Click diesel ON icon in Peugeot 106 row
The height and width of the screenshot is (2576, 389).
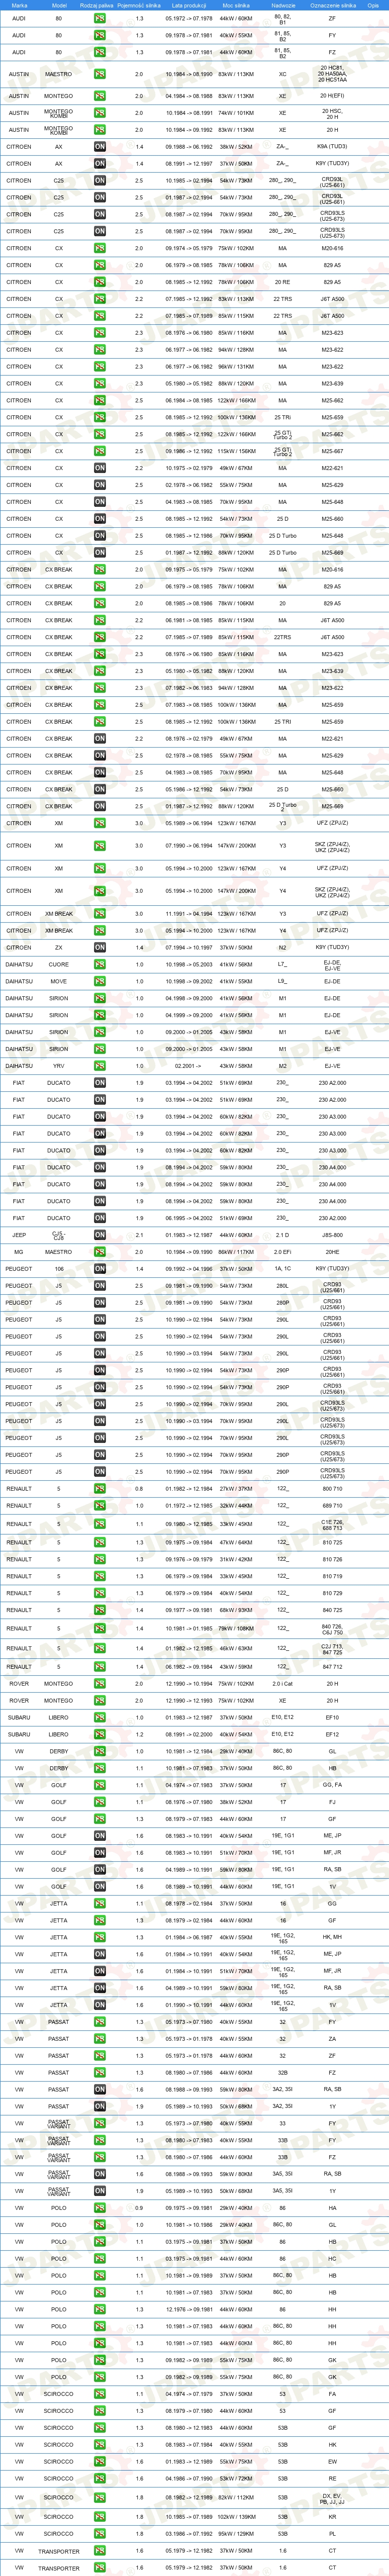click(x=100, y=1269)
